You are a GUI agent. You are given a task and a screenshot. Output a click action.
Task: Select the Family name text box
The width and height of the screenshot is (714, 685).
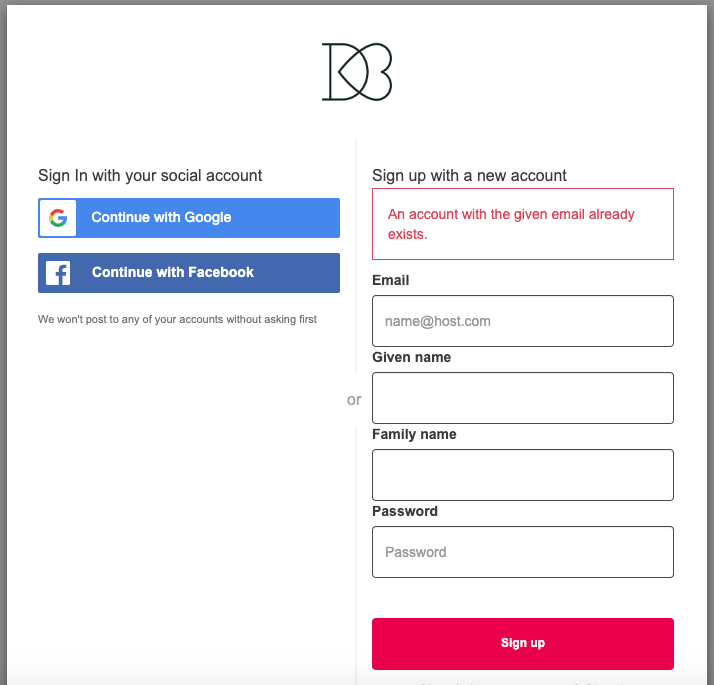click(522, 475)
